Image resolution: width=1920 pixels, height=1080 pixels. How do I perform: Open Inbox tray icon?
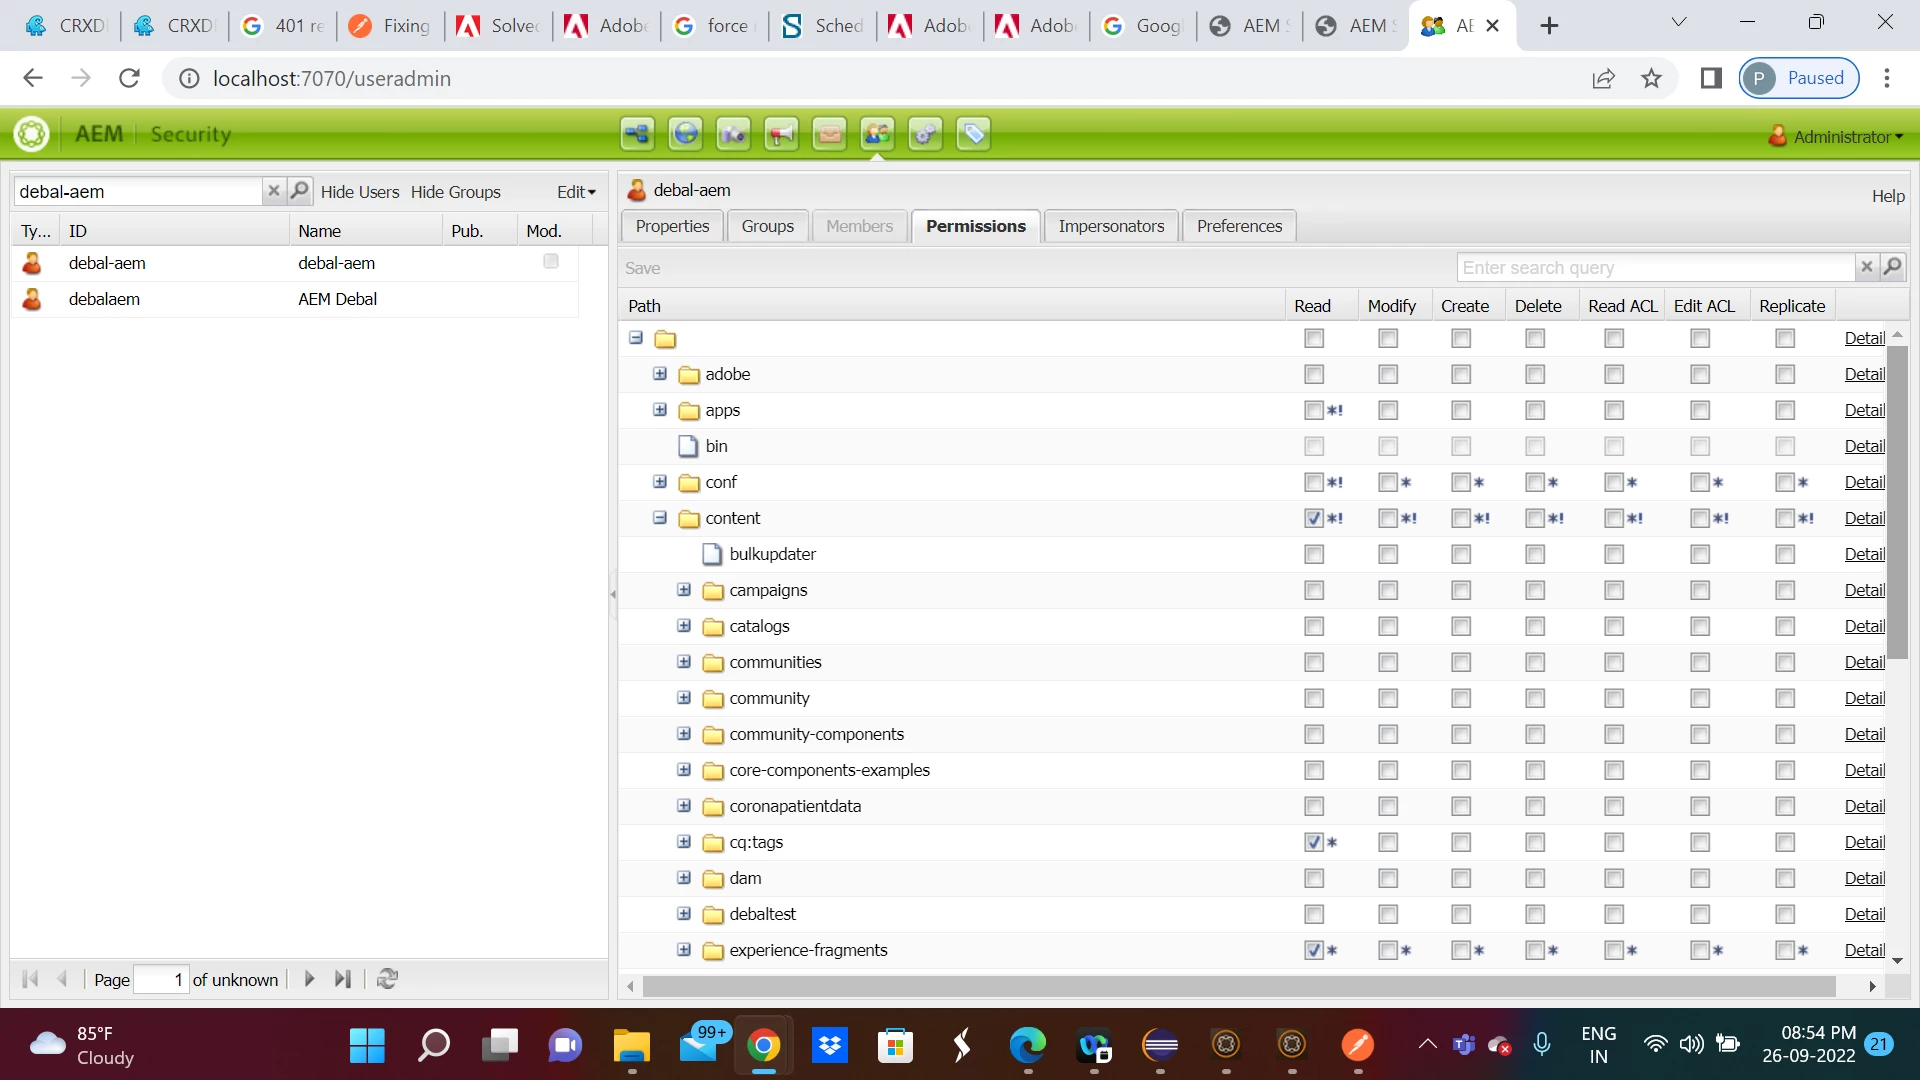click(x=829, y=134)
